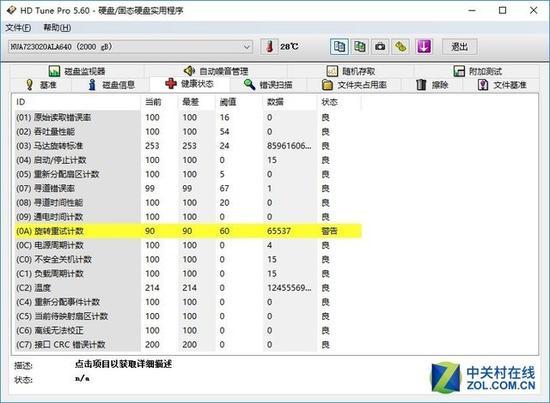Click the 退出 exit button
This screenshot has height=403, width=550.
coord(460,47)
